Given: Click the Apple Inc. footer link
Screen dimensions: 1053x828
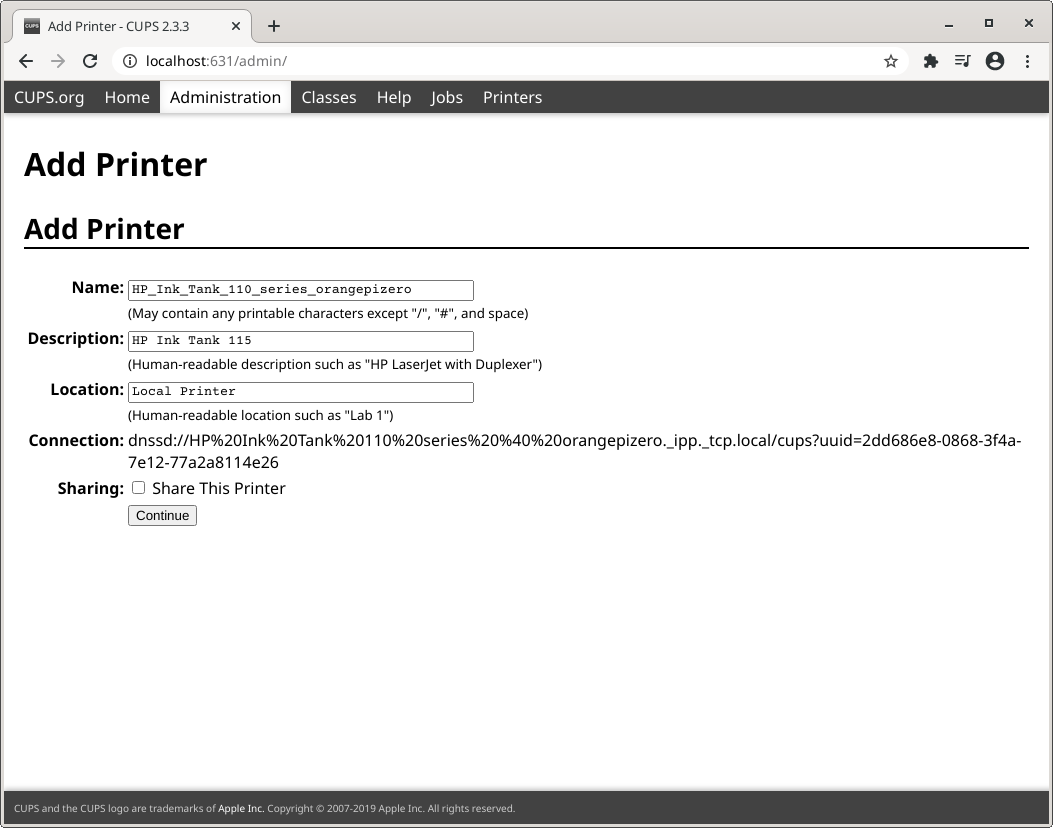Looking at the screenshot, I should click(x=241, y=808).
